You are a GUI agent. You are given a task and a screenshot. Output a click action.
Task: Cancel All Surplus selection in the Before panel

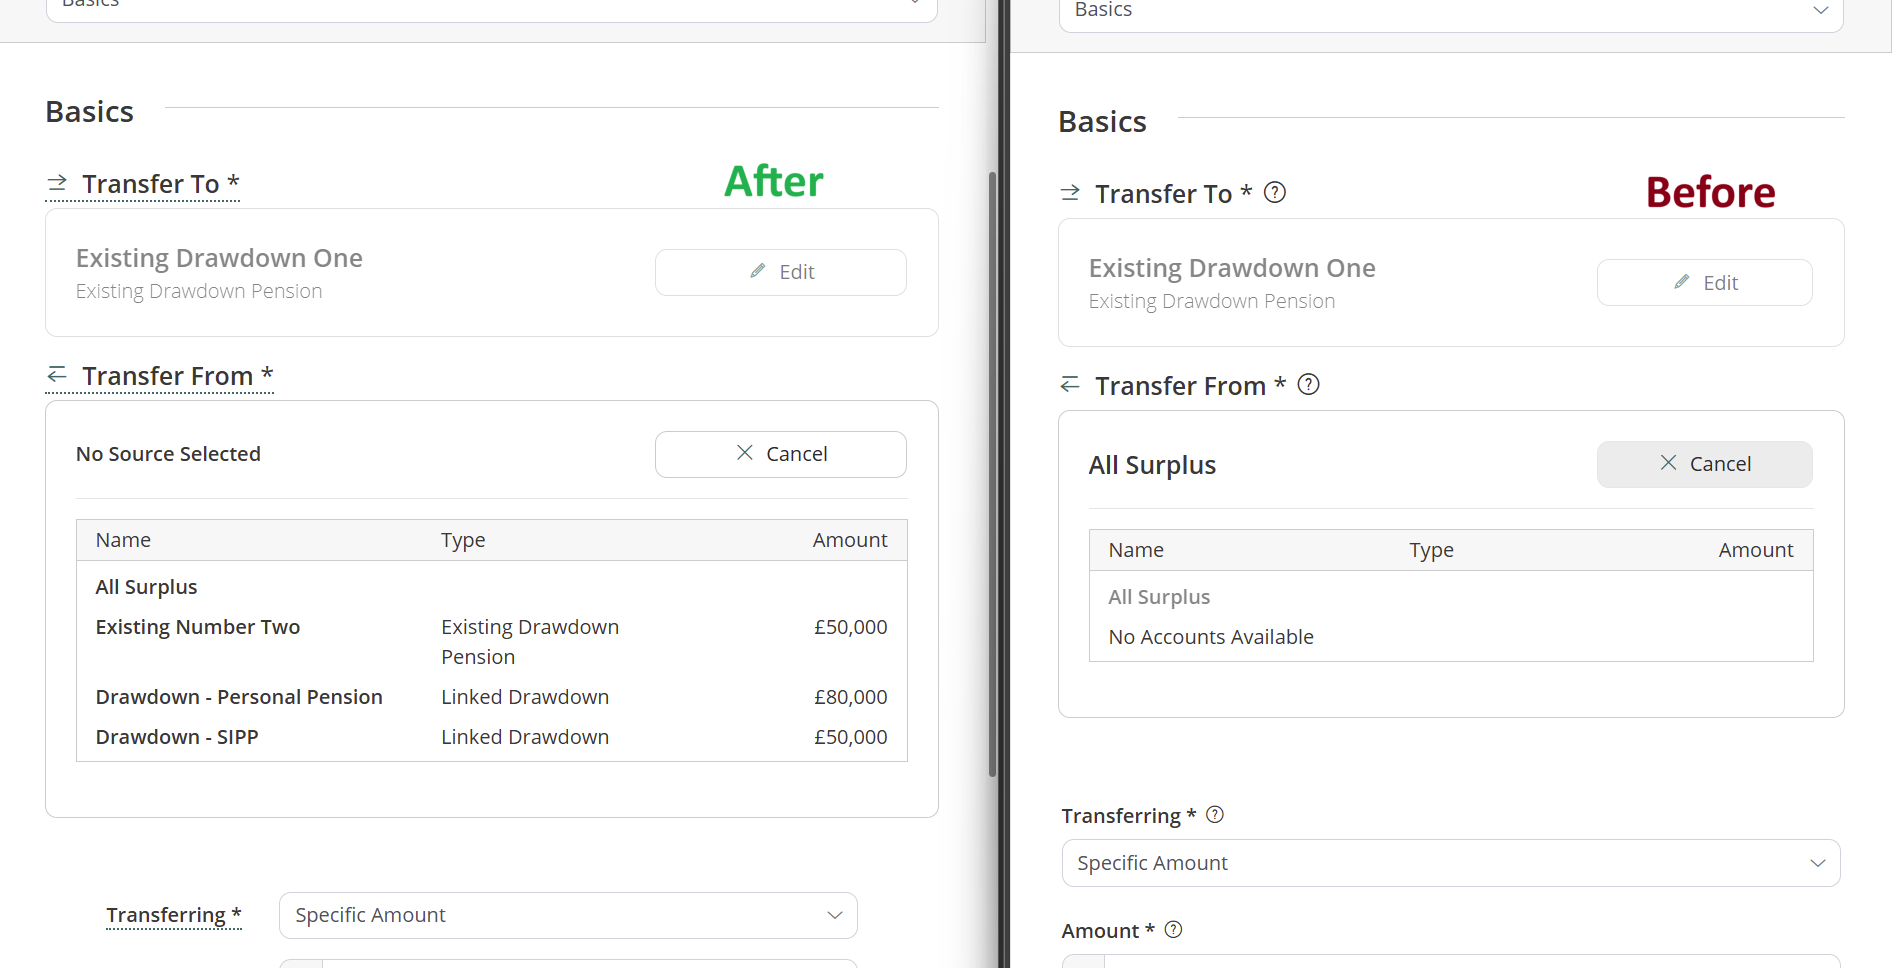(1704, 464)
